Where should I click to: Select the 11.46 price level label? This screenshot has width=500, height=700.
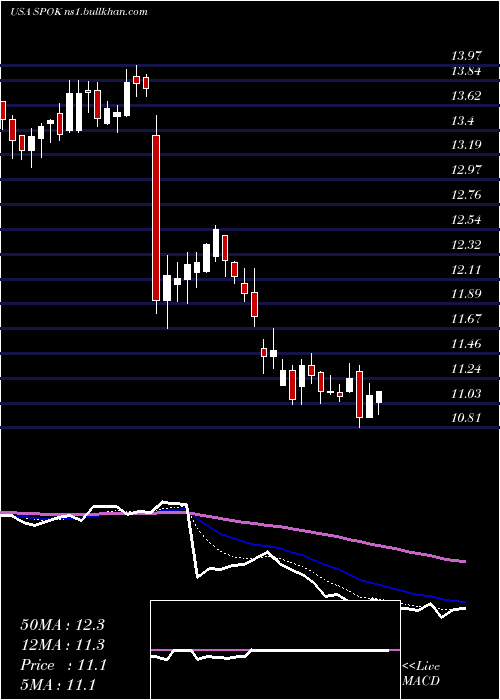click(466, 344)
